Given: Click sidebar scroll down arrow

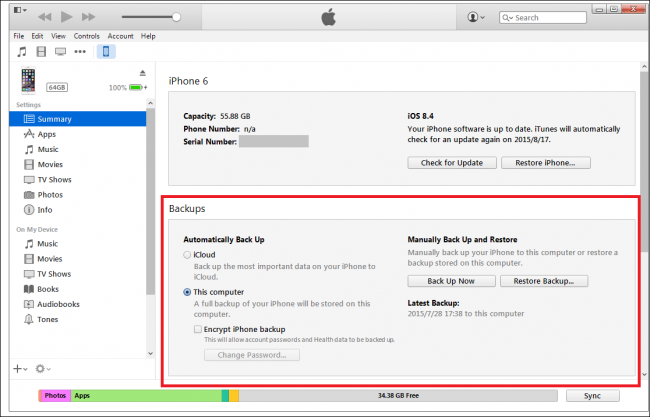Looking at the screenshot, I should 150,354.
